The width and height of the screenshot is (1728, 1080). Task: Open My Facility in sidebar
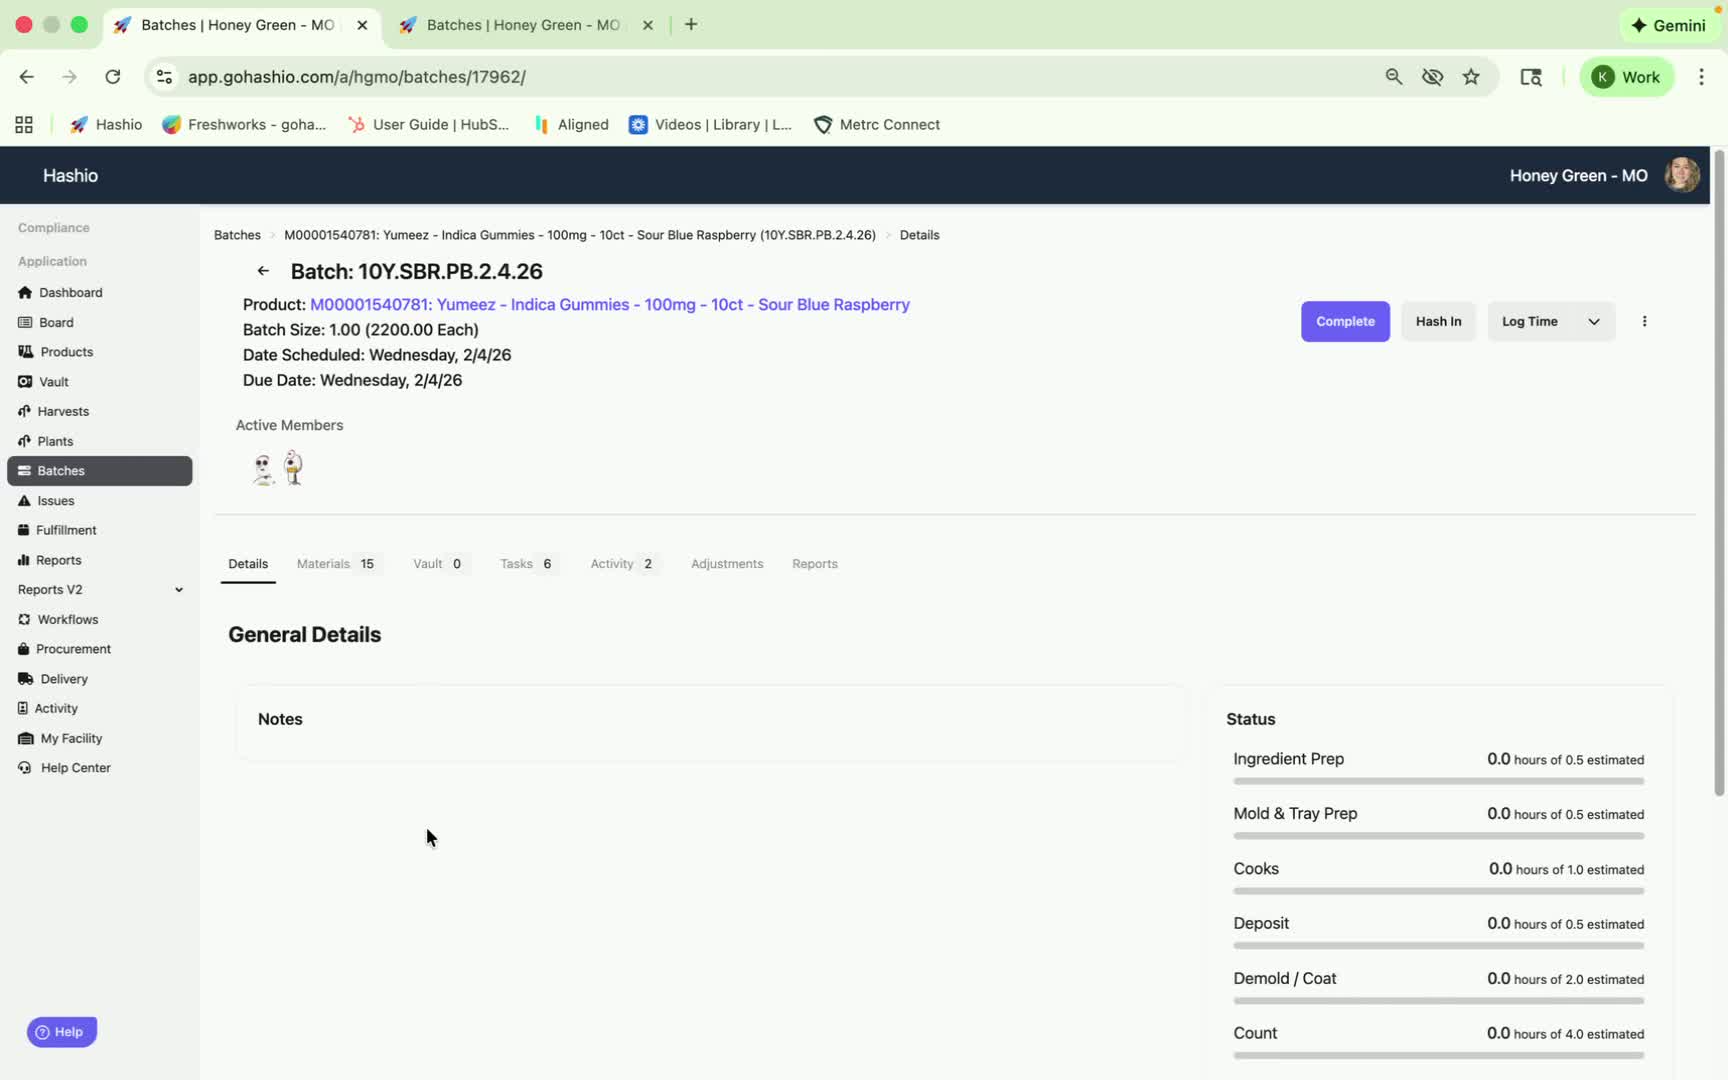60,738
